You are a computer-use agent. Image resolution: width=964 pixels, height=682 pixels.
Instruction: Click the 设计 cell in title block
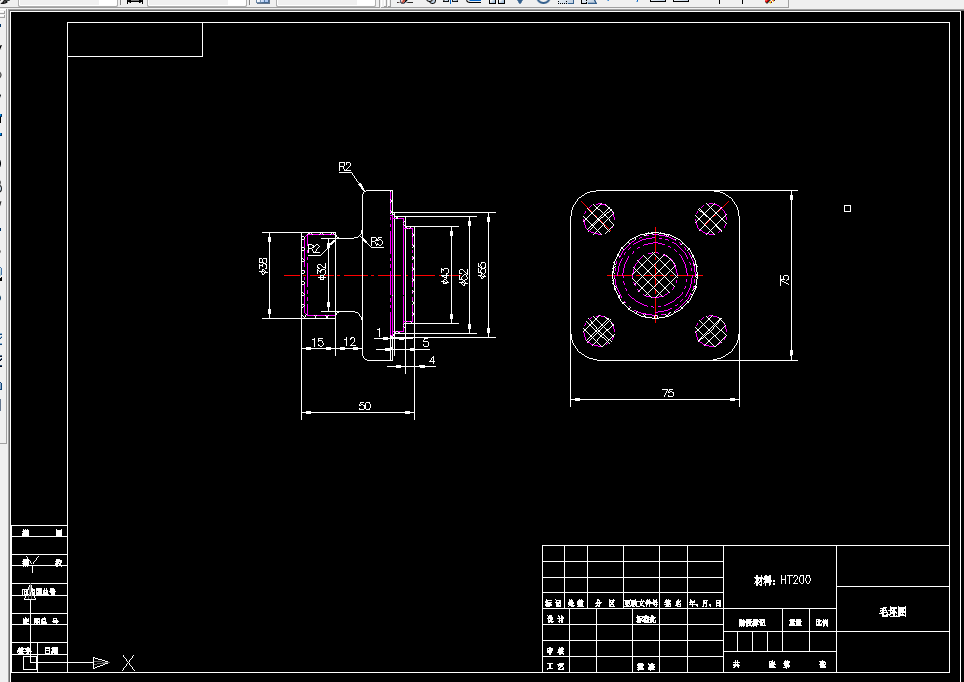(x=555, y=619)
